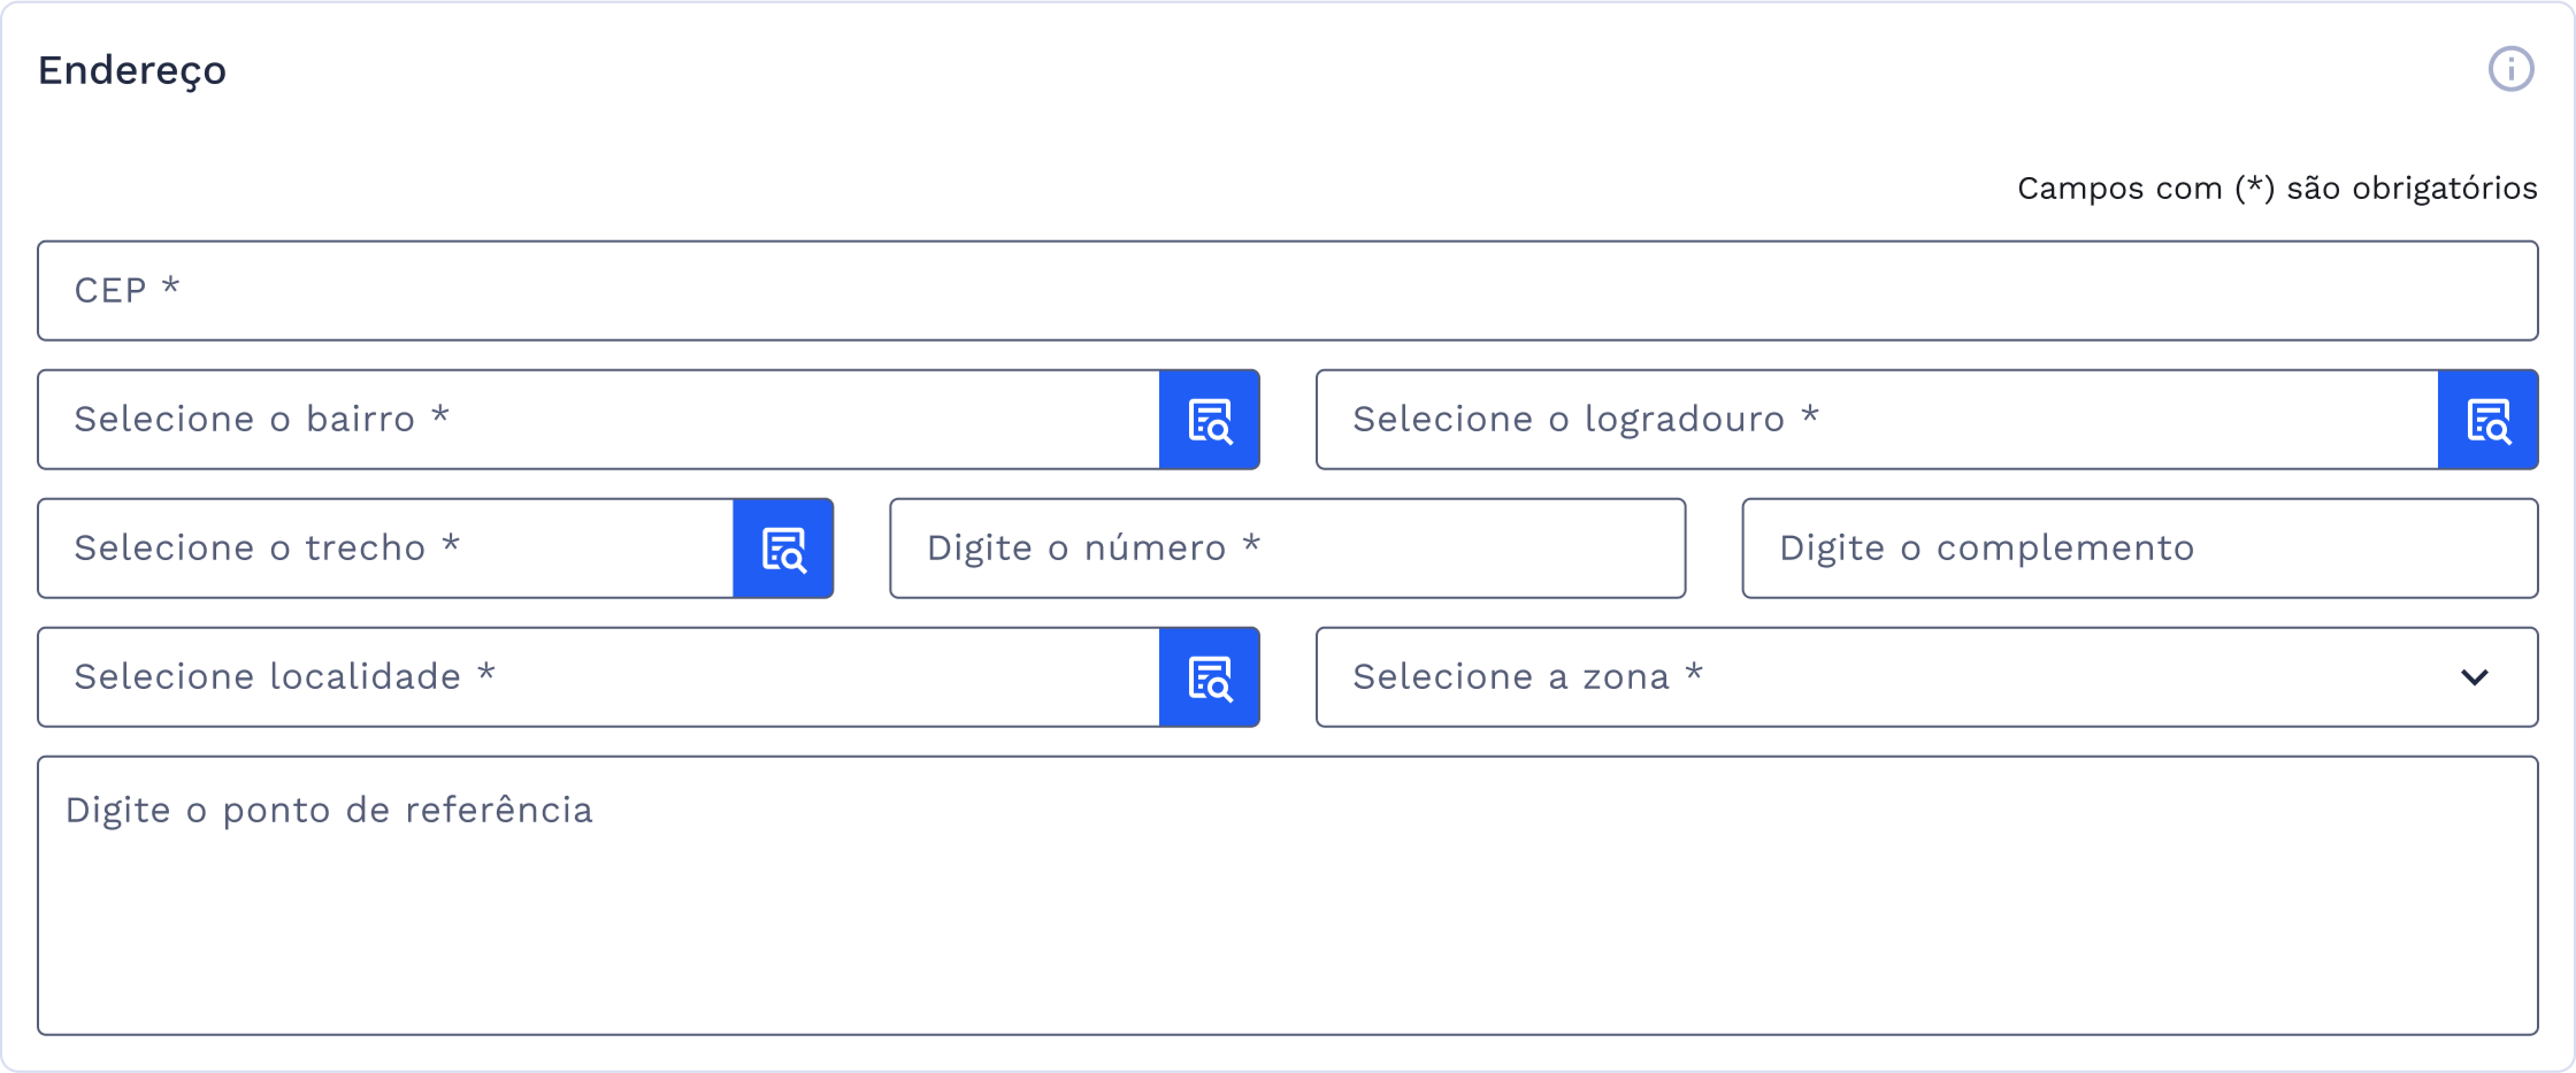Viewport: 2576px width, 1073px height.
Task: Open the logradouro search lookup icon
Action: (x=2487, y=420)
